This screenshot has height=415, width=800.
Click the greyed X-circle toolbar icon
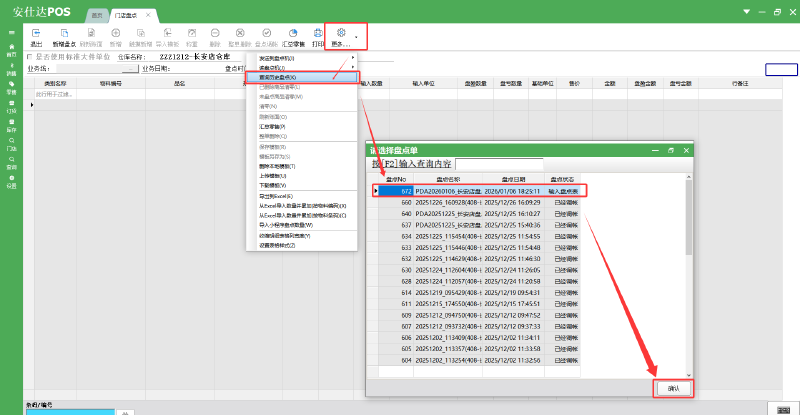240,33
